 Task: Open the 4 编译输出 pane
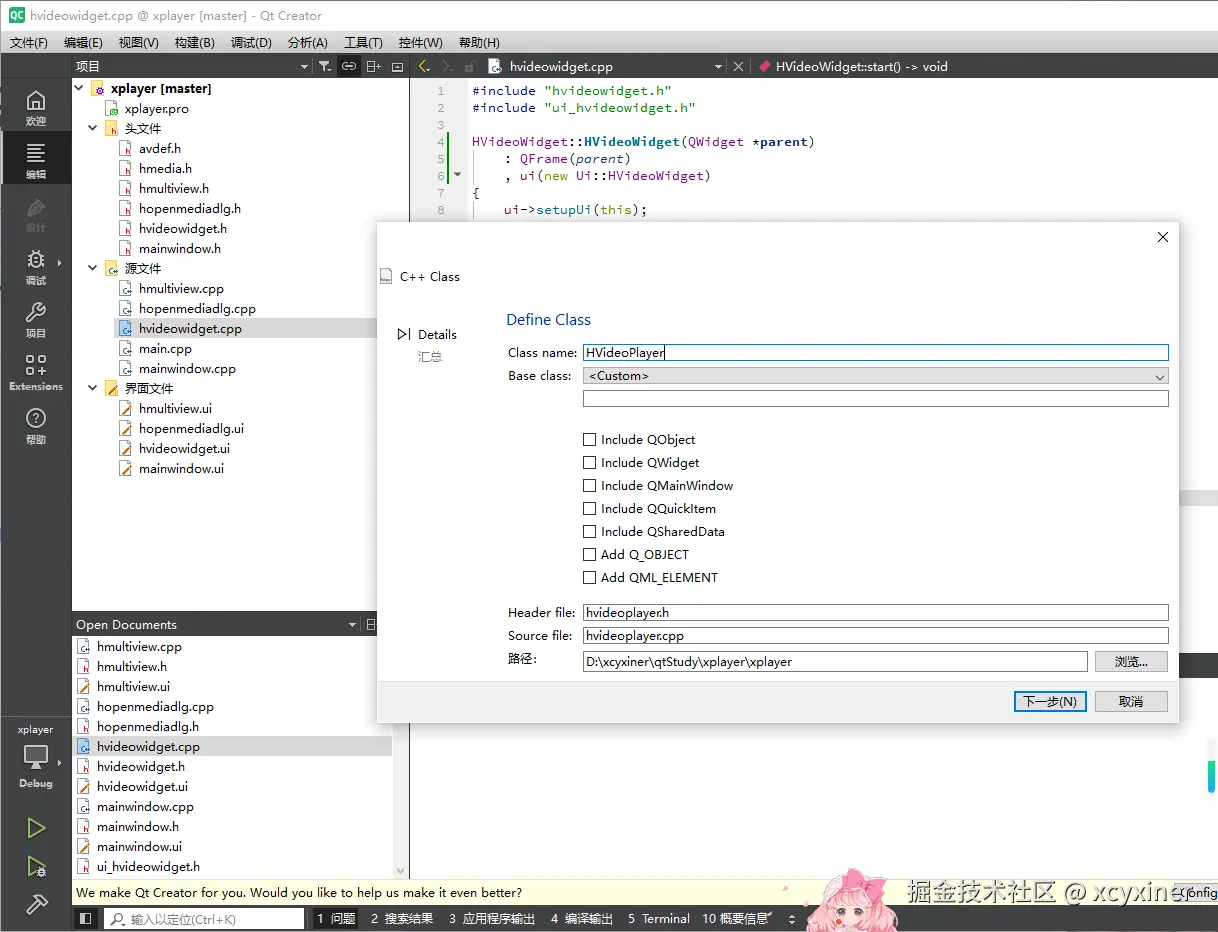[582, 918]
